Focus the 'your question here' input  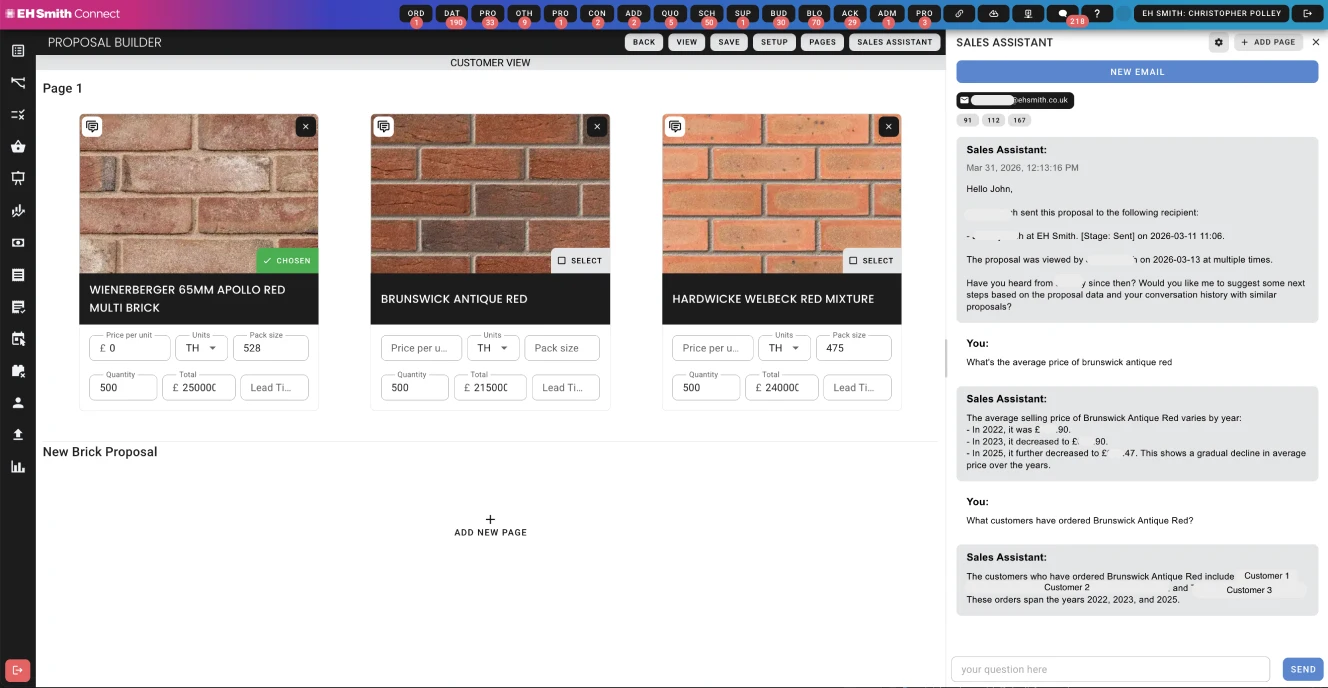pos(1110,669)
